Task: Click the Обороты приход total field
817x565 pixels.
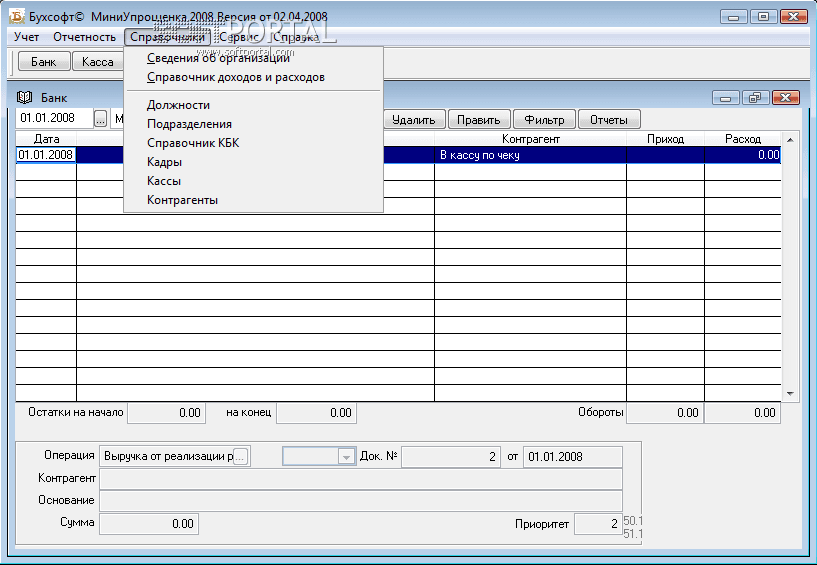Action: pos(665,413)
